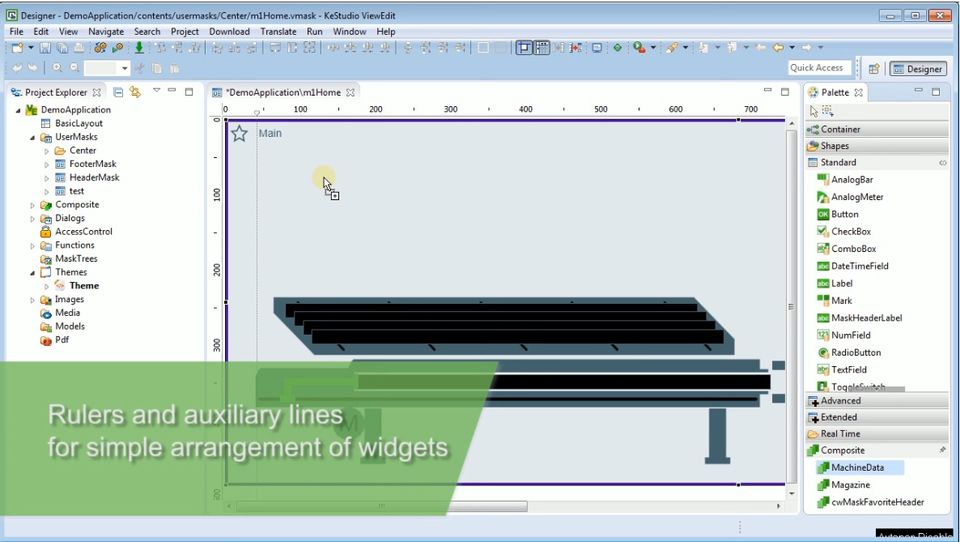Click the Print toolbar icon
Image resolution: width=960 pixels, height=542 pixels.
pyautogui.click(x=79, y=47)
